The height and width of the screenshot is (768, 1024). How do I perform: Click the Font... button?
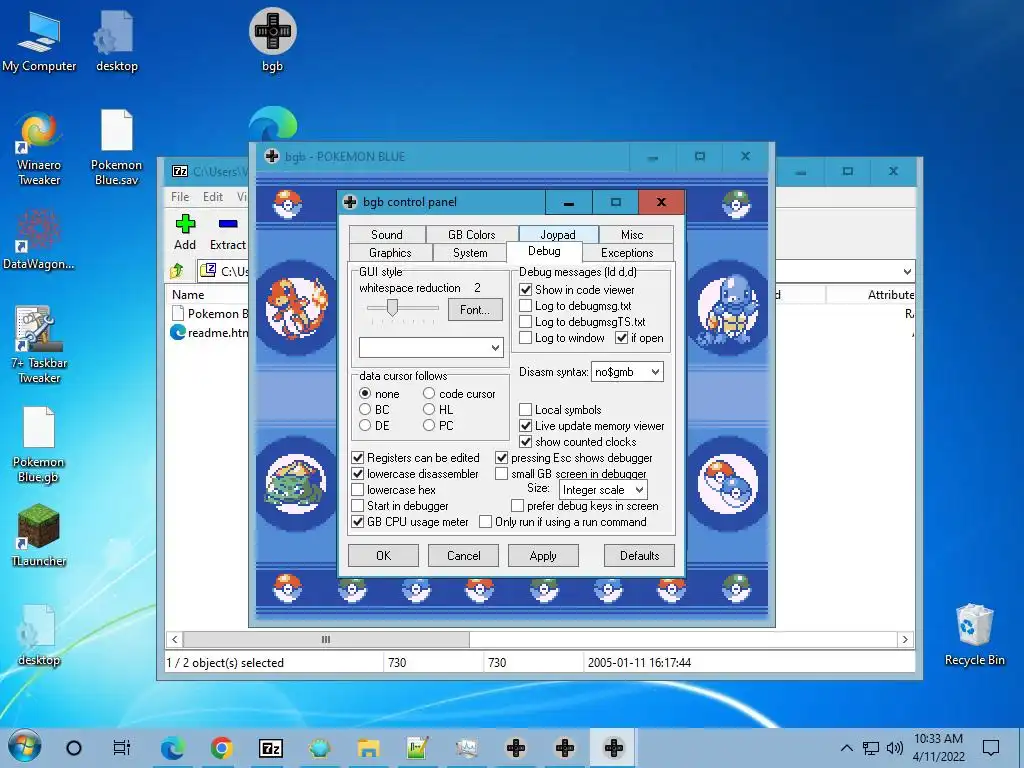[475, 310]
